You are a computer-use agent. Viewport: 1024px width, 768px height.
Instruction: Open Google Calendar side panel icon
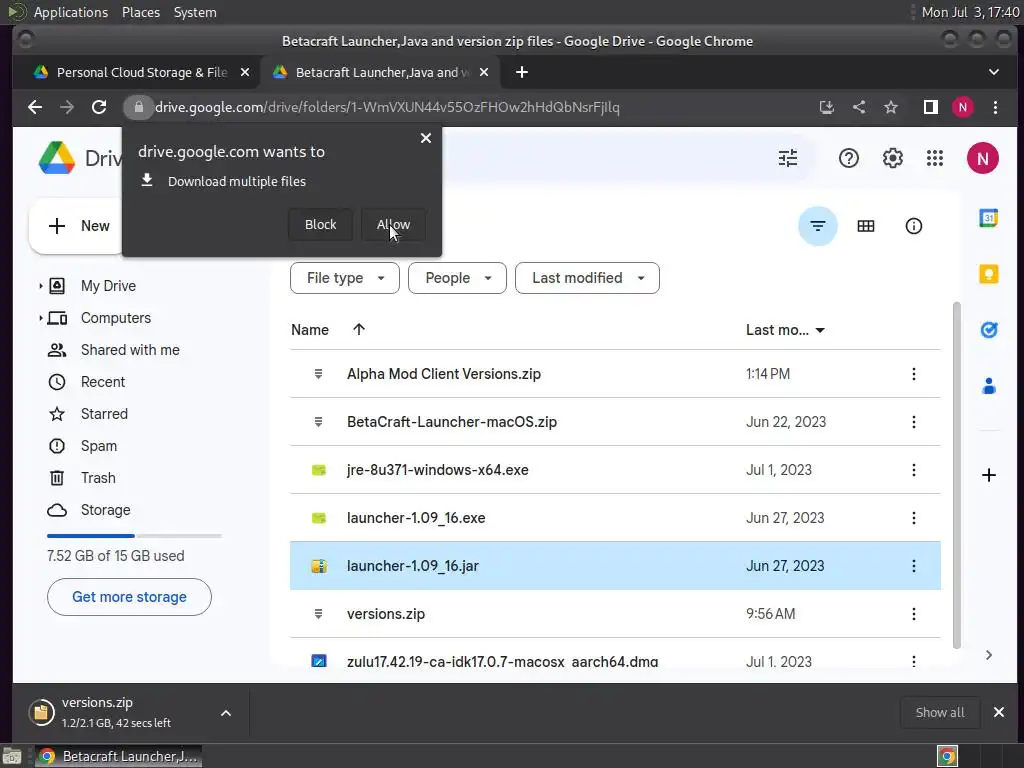pyautogui.click(x=988, y=218)
